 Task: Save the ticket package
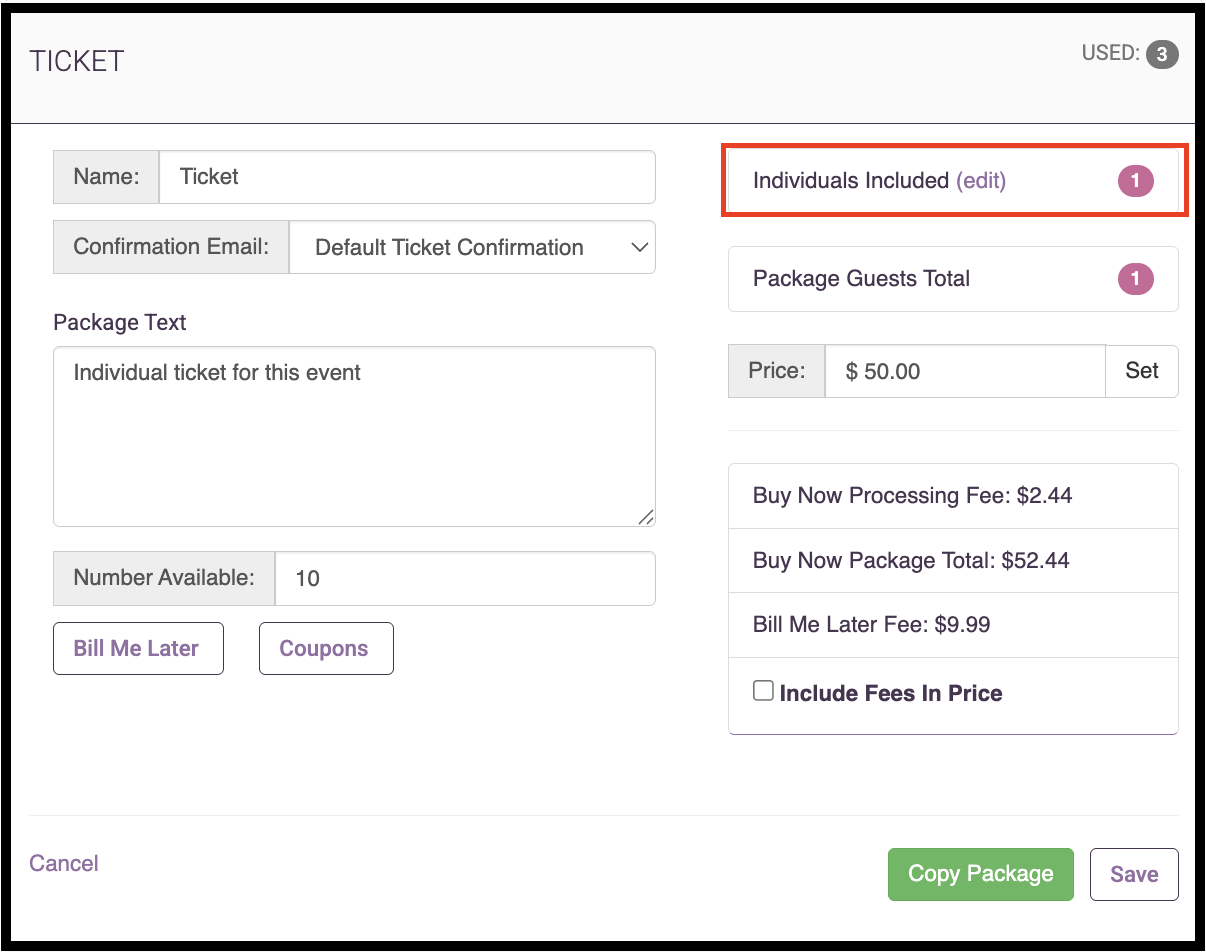click(1134, 874)
